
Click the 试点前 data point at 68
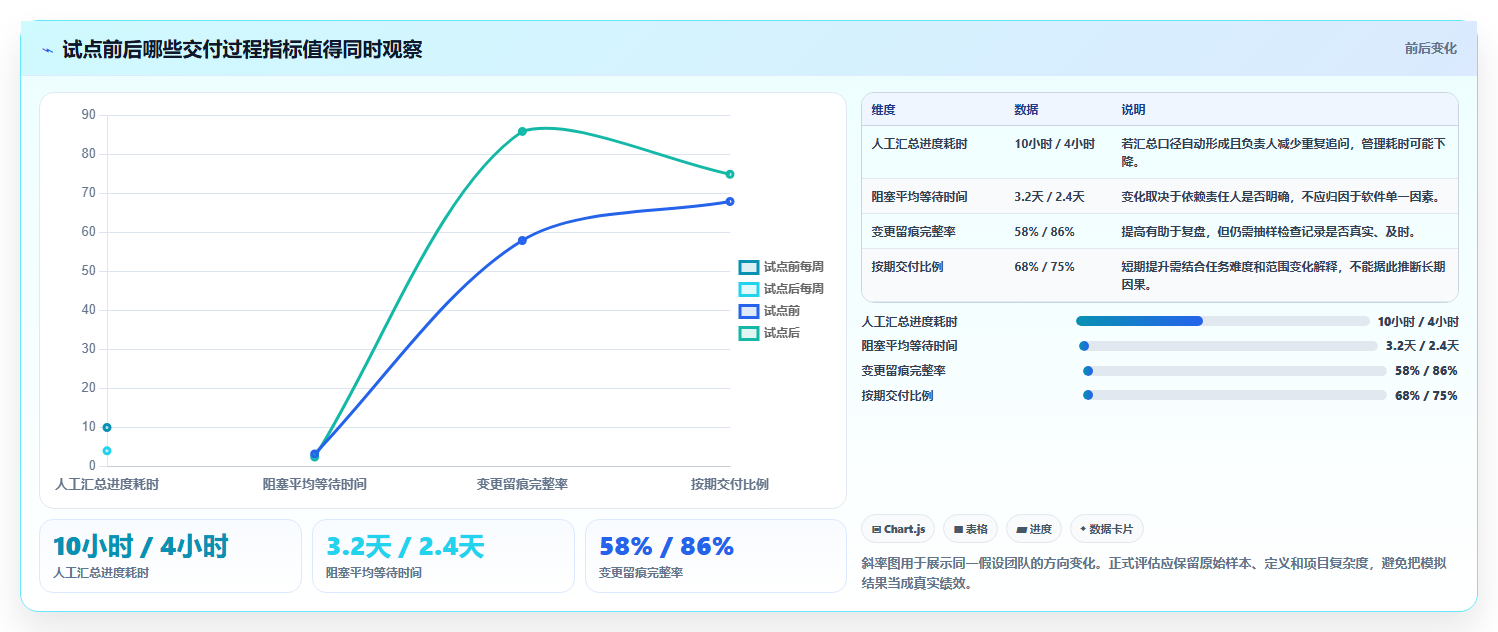730,201
